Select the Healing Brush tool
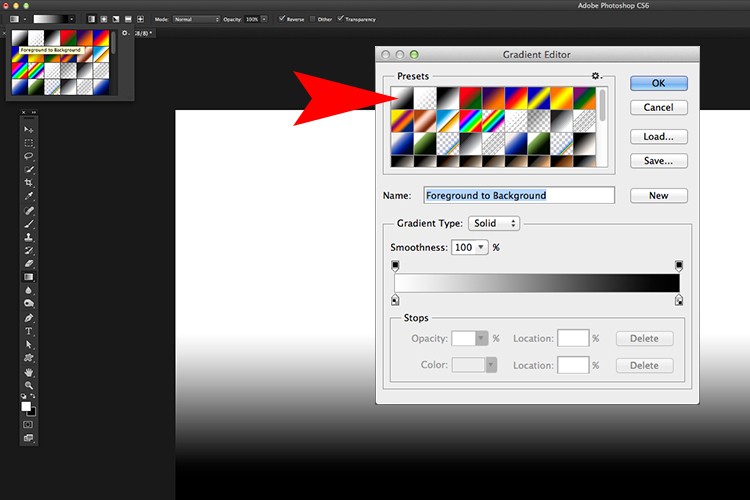 pos(29,211)
